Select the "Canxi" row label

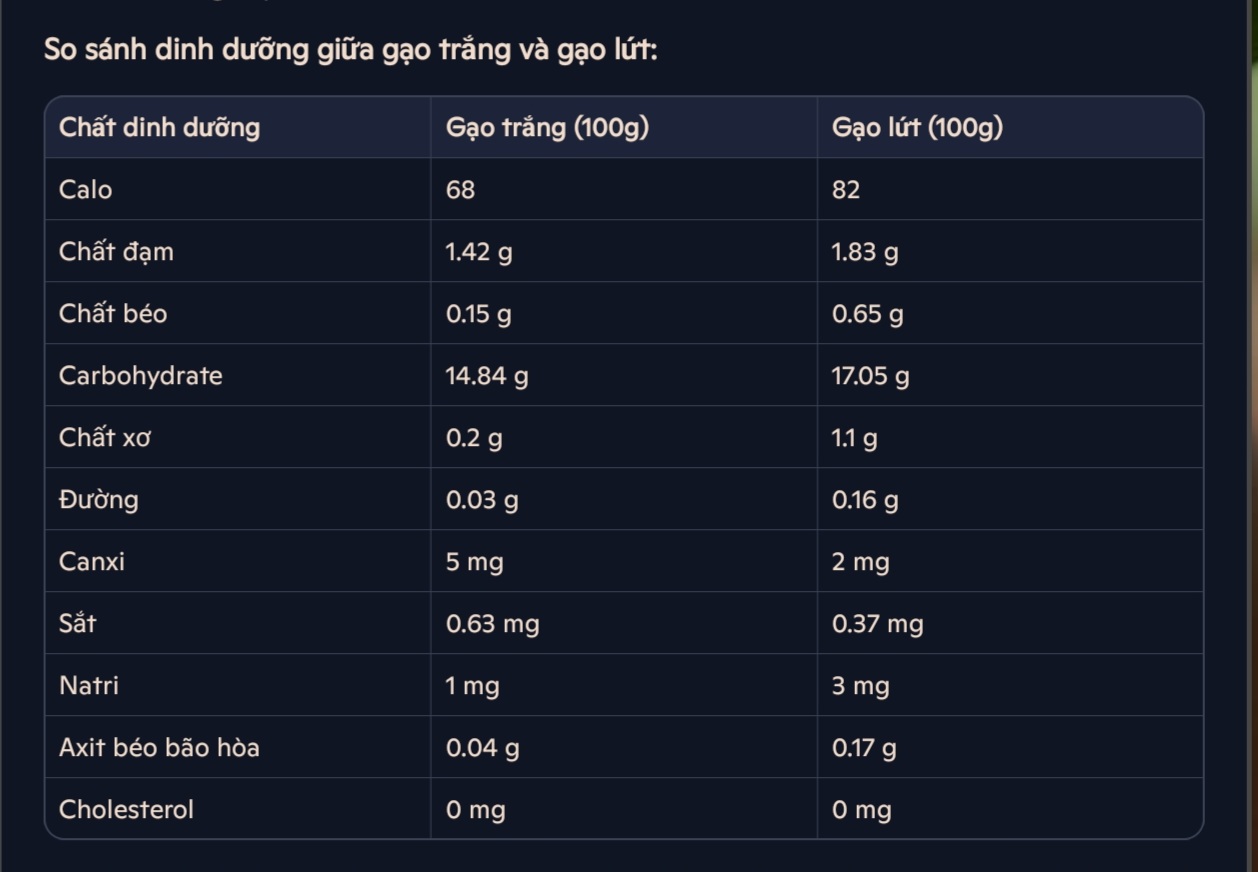coord(92,562)
